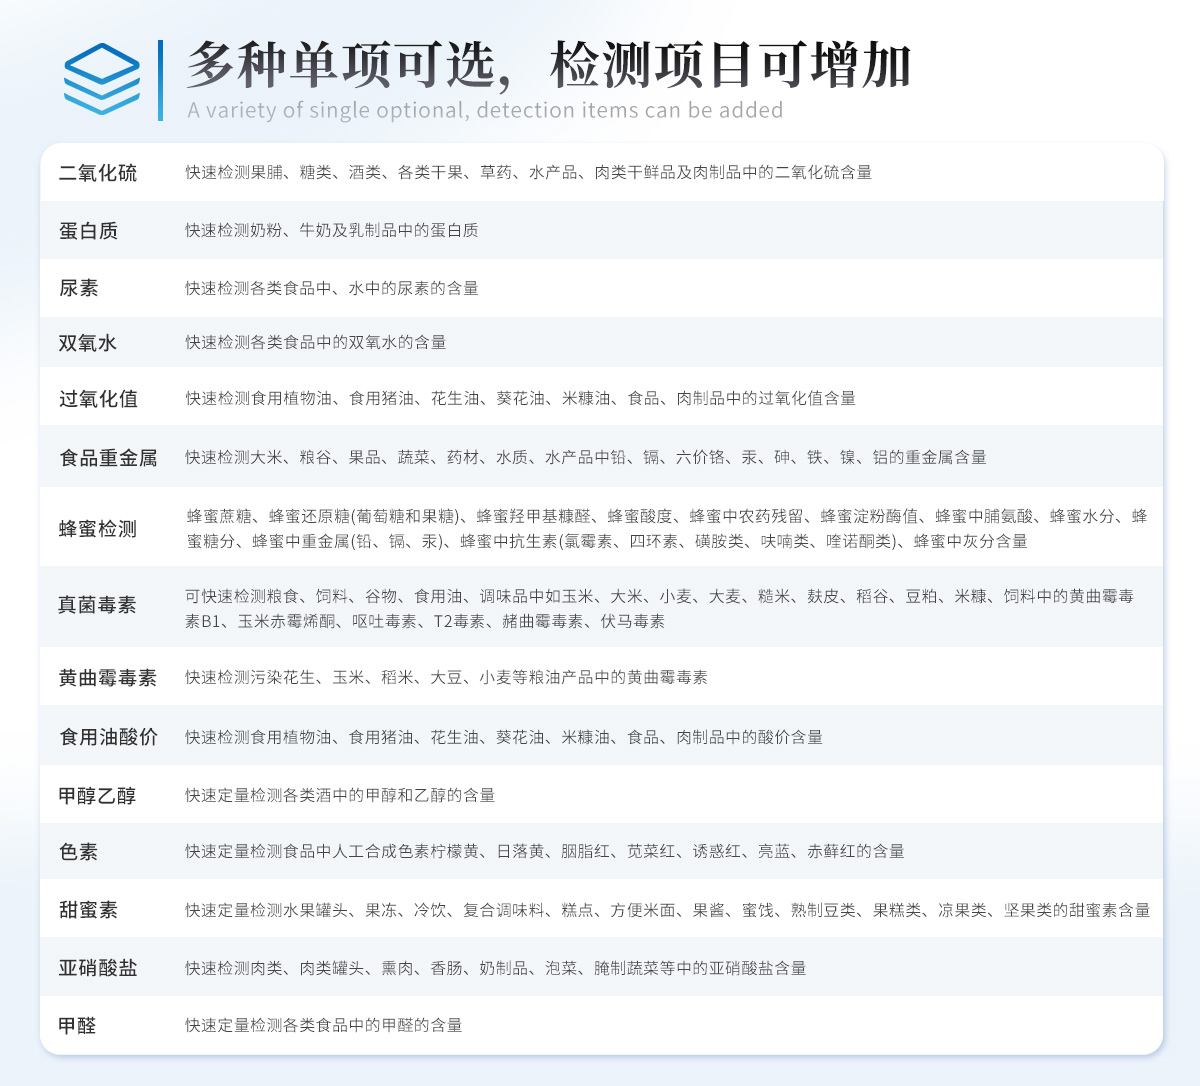
Task: Select the 甲醇乙醇 row label
Action: [x=98, y=796]
